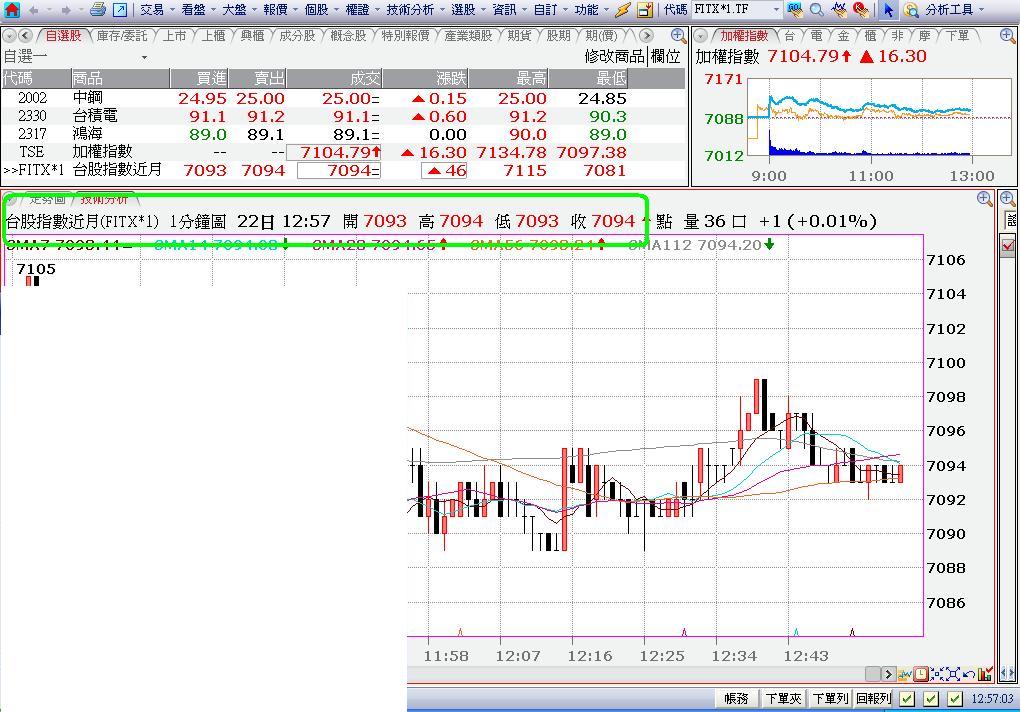This screenshot has width=1020, height=712.
Task: Click the zoom icon at the far right sidebar
Action: tap(1008, 199)
